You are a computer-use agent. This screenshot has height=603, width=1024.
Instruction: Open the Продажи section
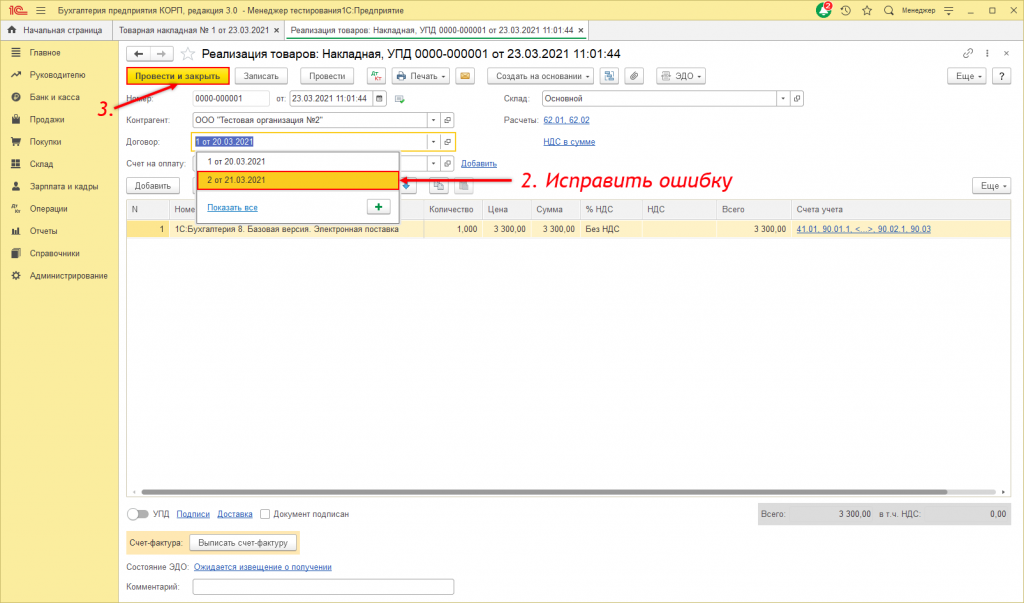[x=46, y=120]
